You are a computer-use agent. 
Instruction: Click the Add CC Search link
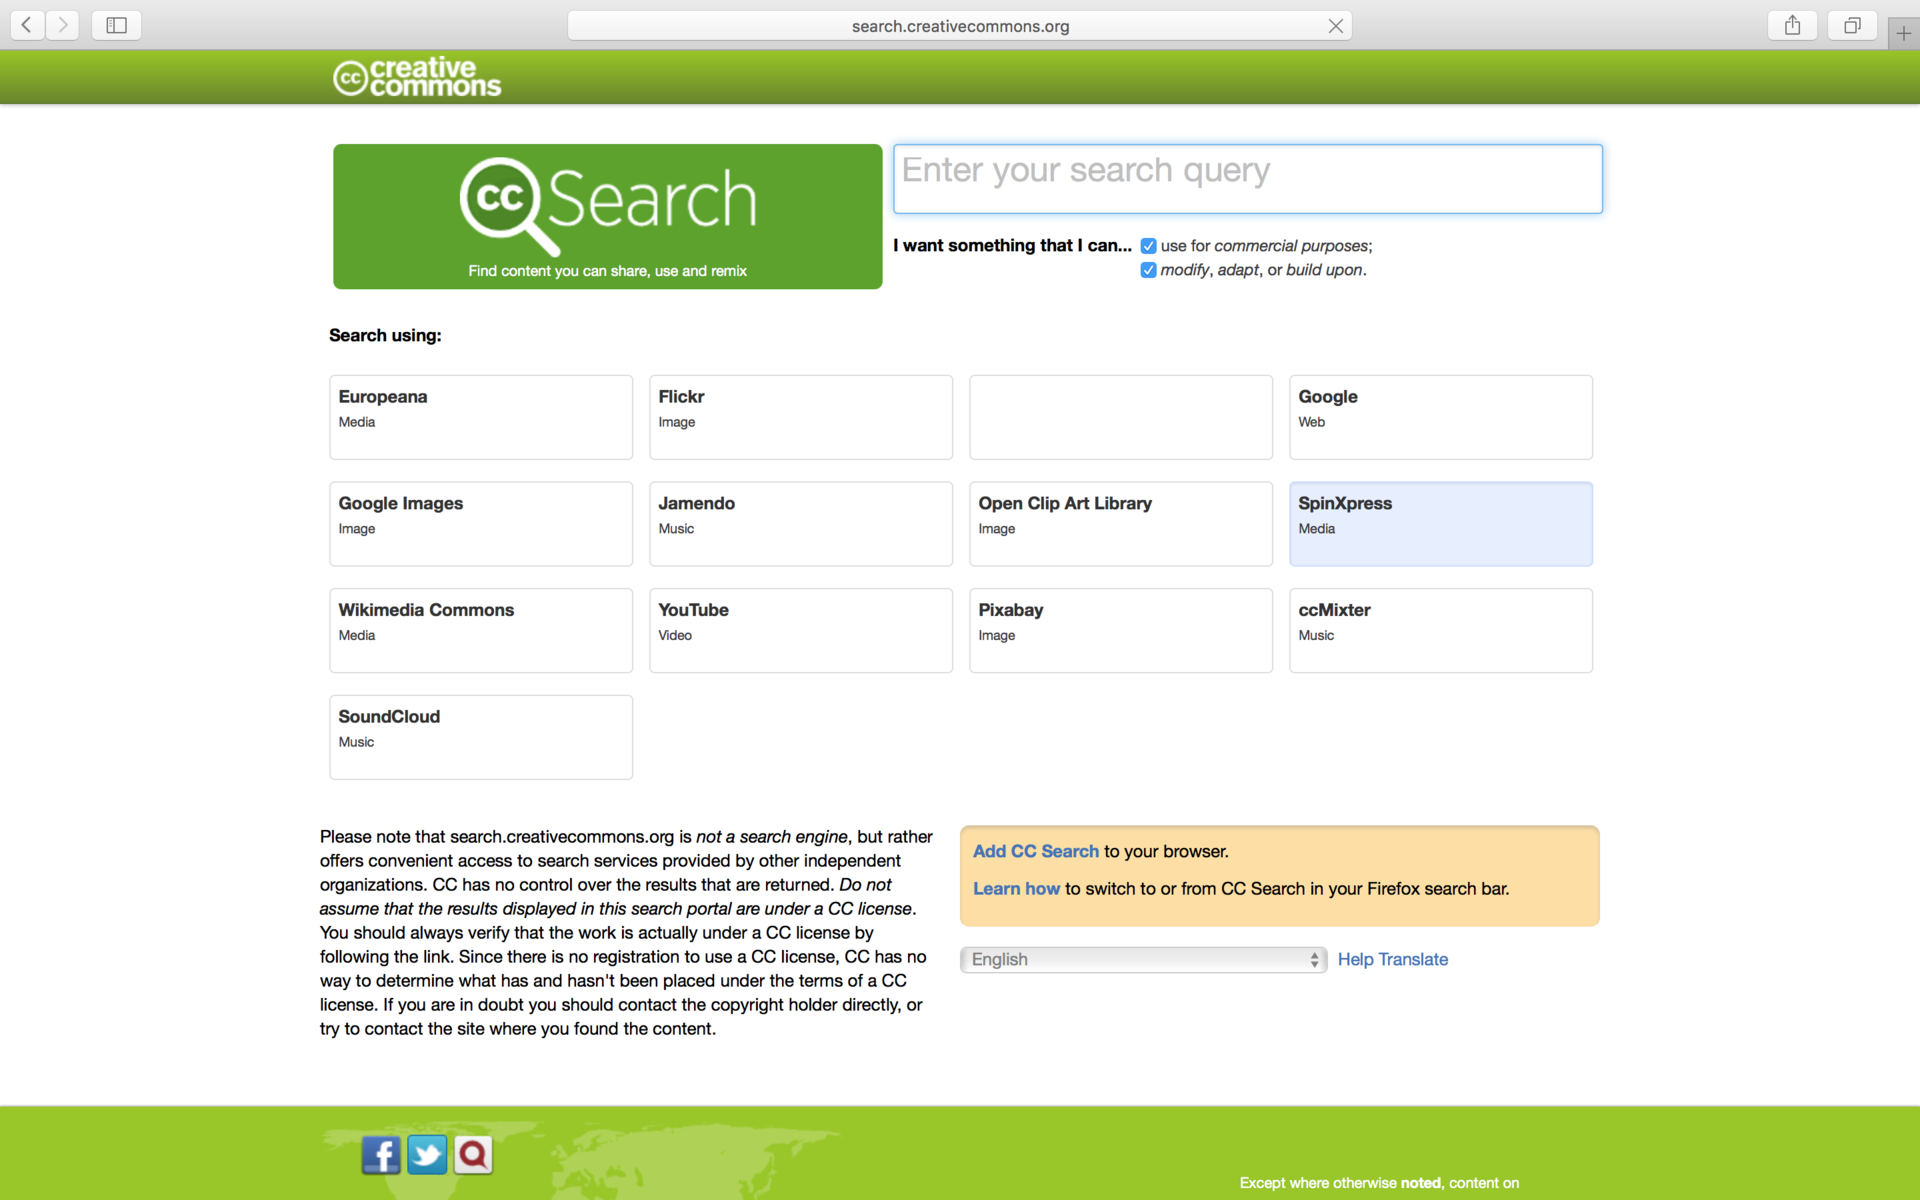(1035, 851)
